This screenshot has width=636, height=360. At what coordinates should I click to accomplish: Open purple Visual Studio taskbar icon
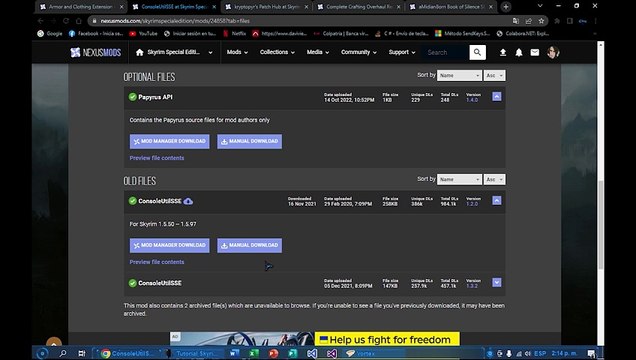point(331,354)
